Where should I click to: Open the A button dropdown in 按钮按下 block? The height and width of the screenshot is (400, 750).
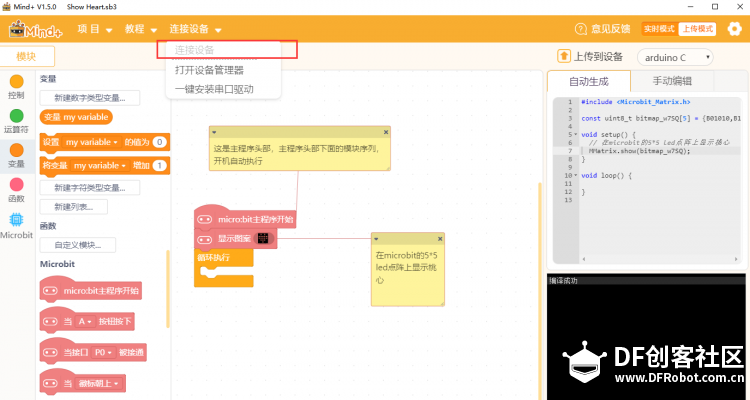(85, 322)
